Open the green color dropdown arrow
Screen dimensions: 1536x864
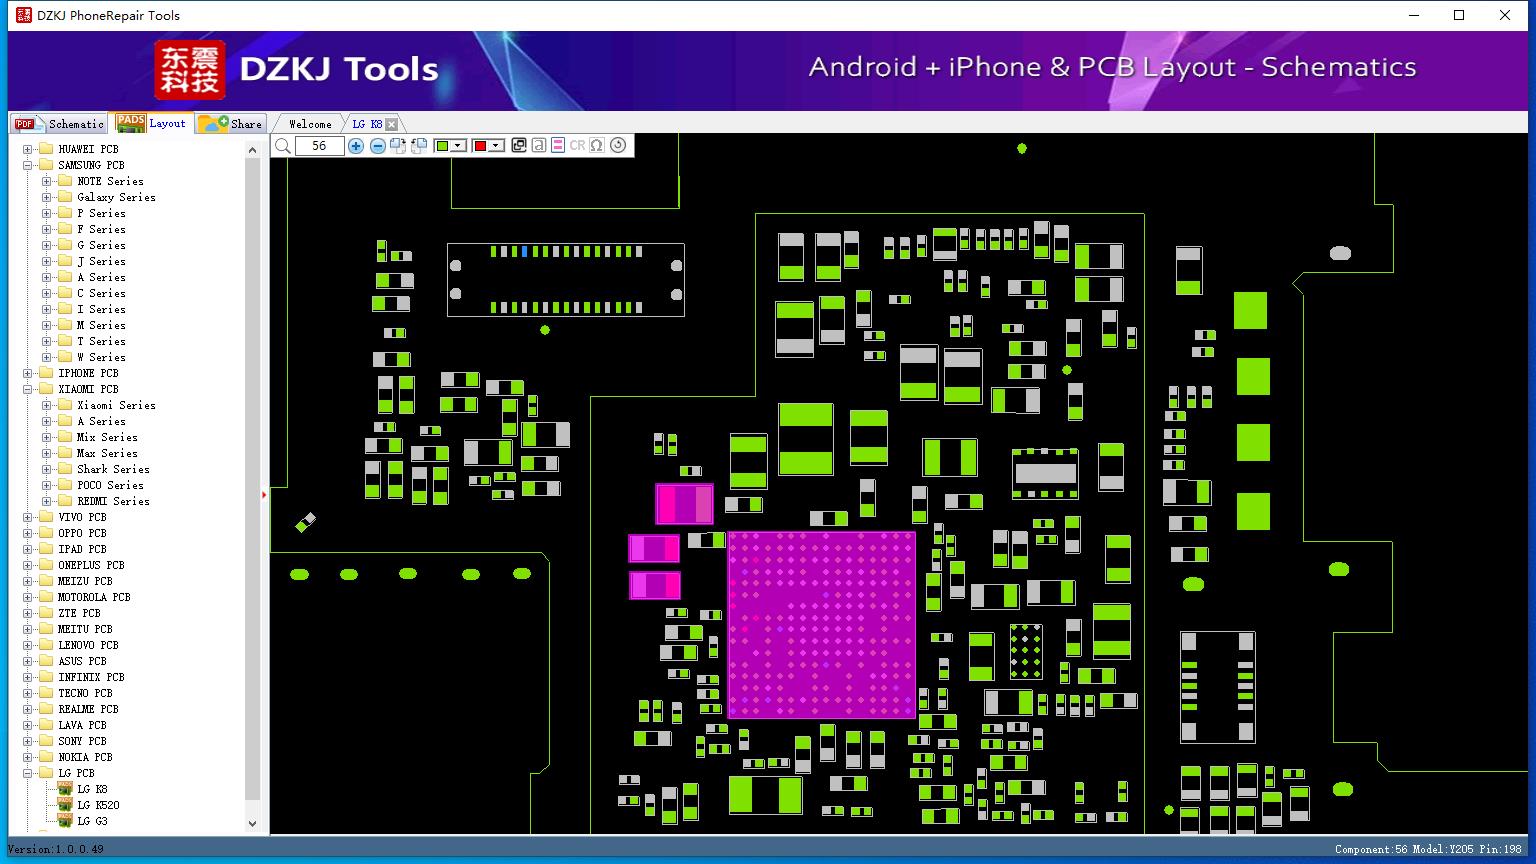tap(458, 146)
